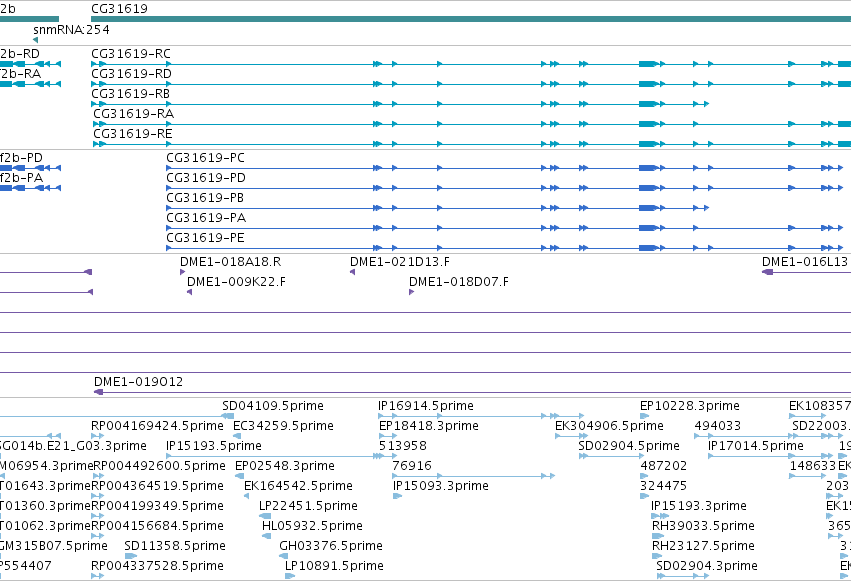Select EST IP15193.3prime label
This screenshot has height=581, width=851.
point(699,506)
